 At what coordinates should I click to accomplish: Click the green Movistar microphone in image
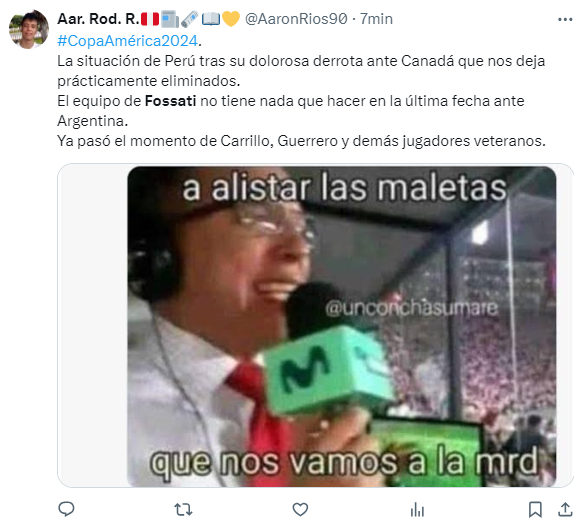[328, 370]
